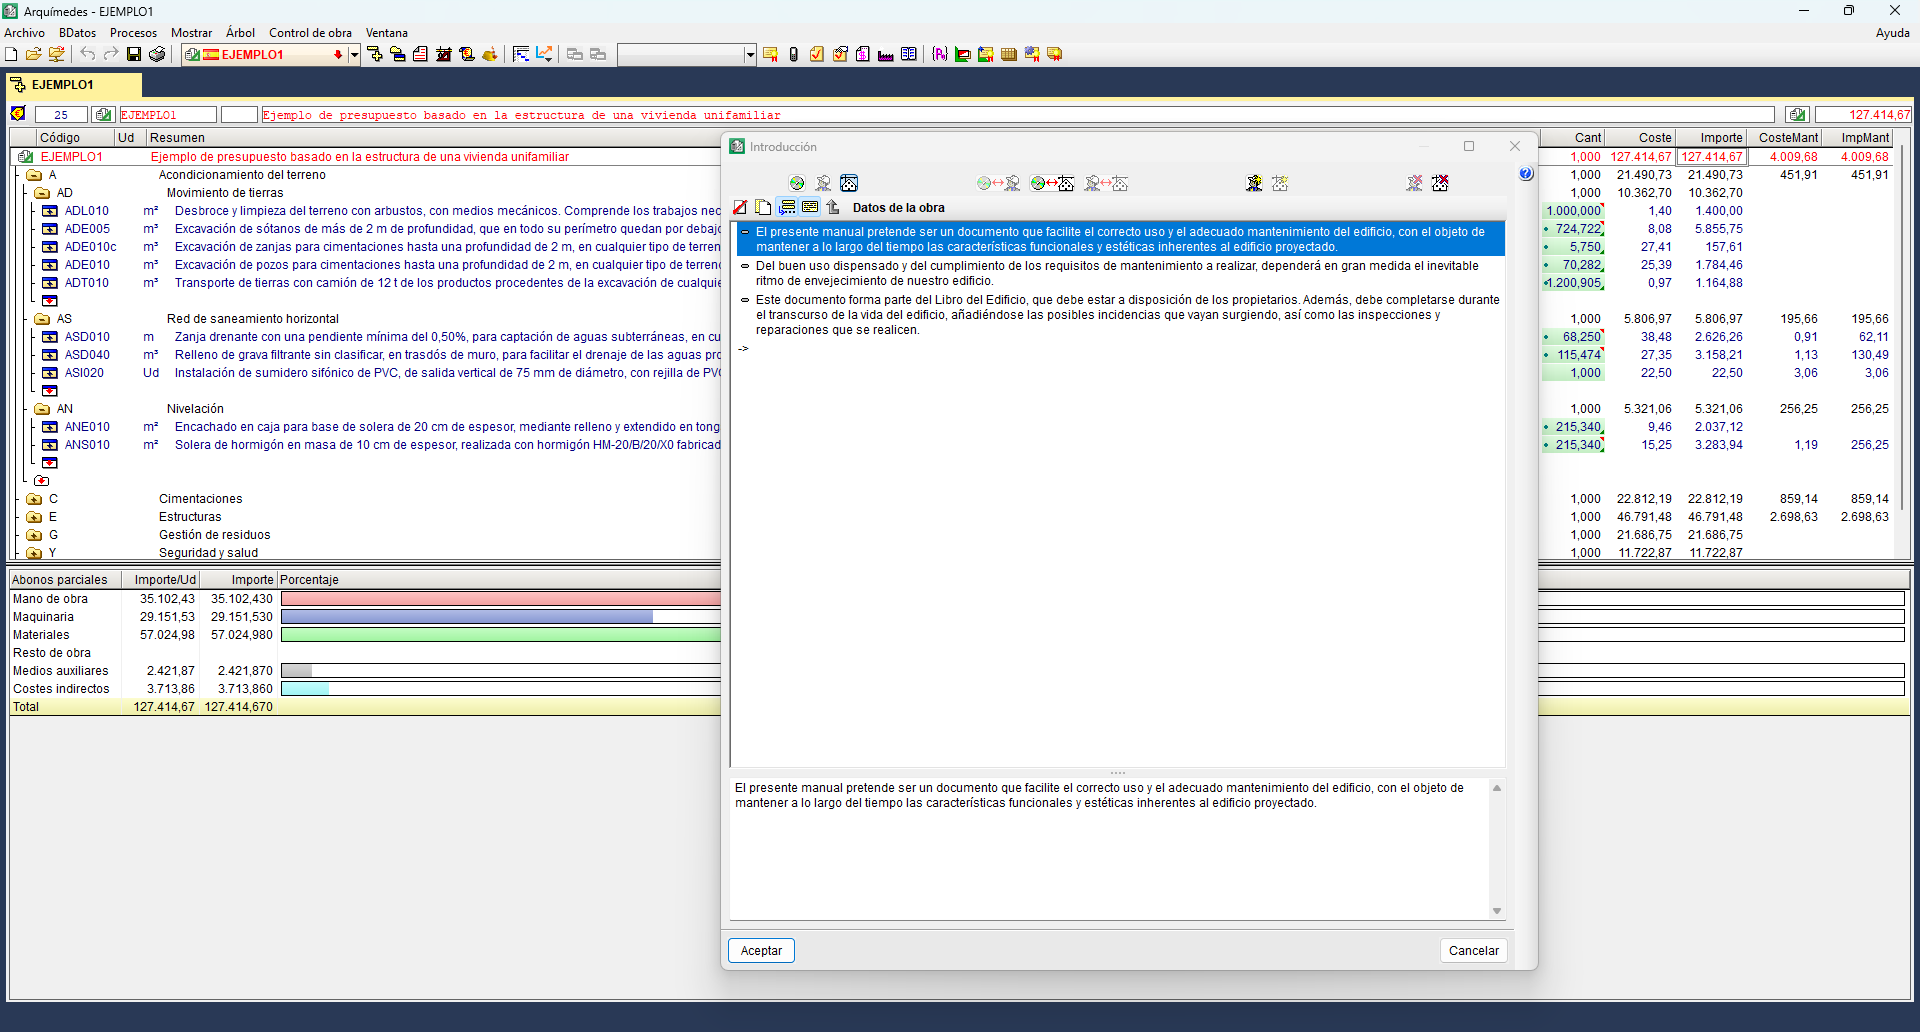1920x1032 pixels.
Task: Click the open folder icon in the main toolbar
Action: [x=34, y=54]
